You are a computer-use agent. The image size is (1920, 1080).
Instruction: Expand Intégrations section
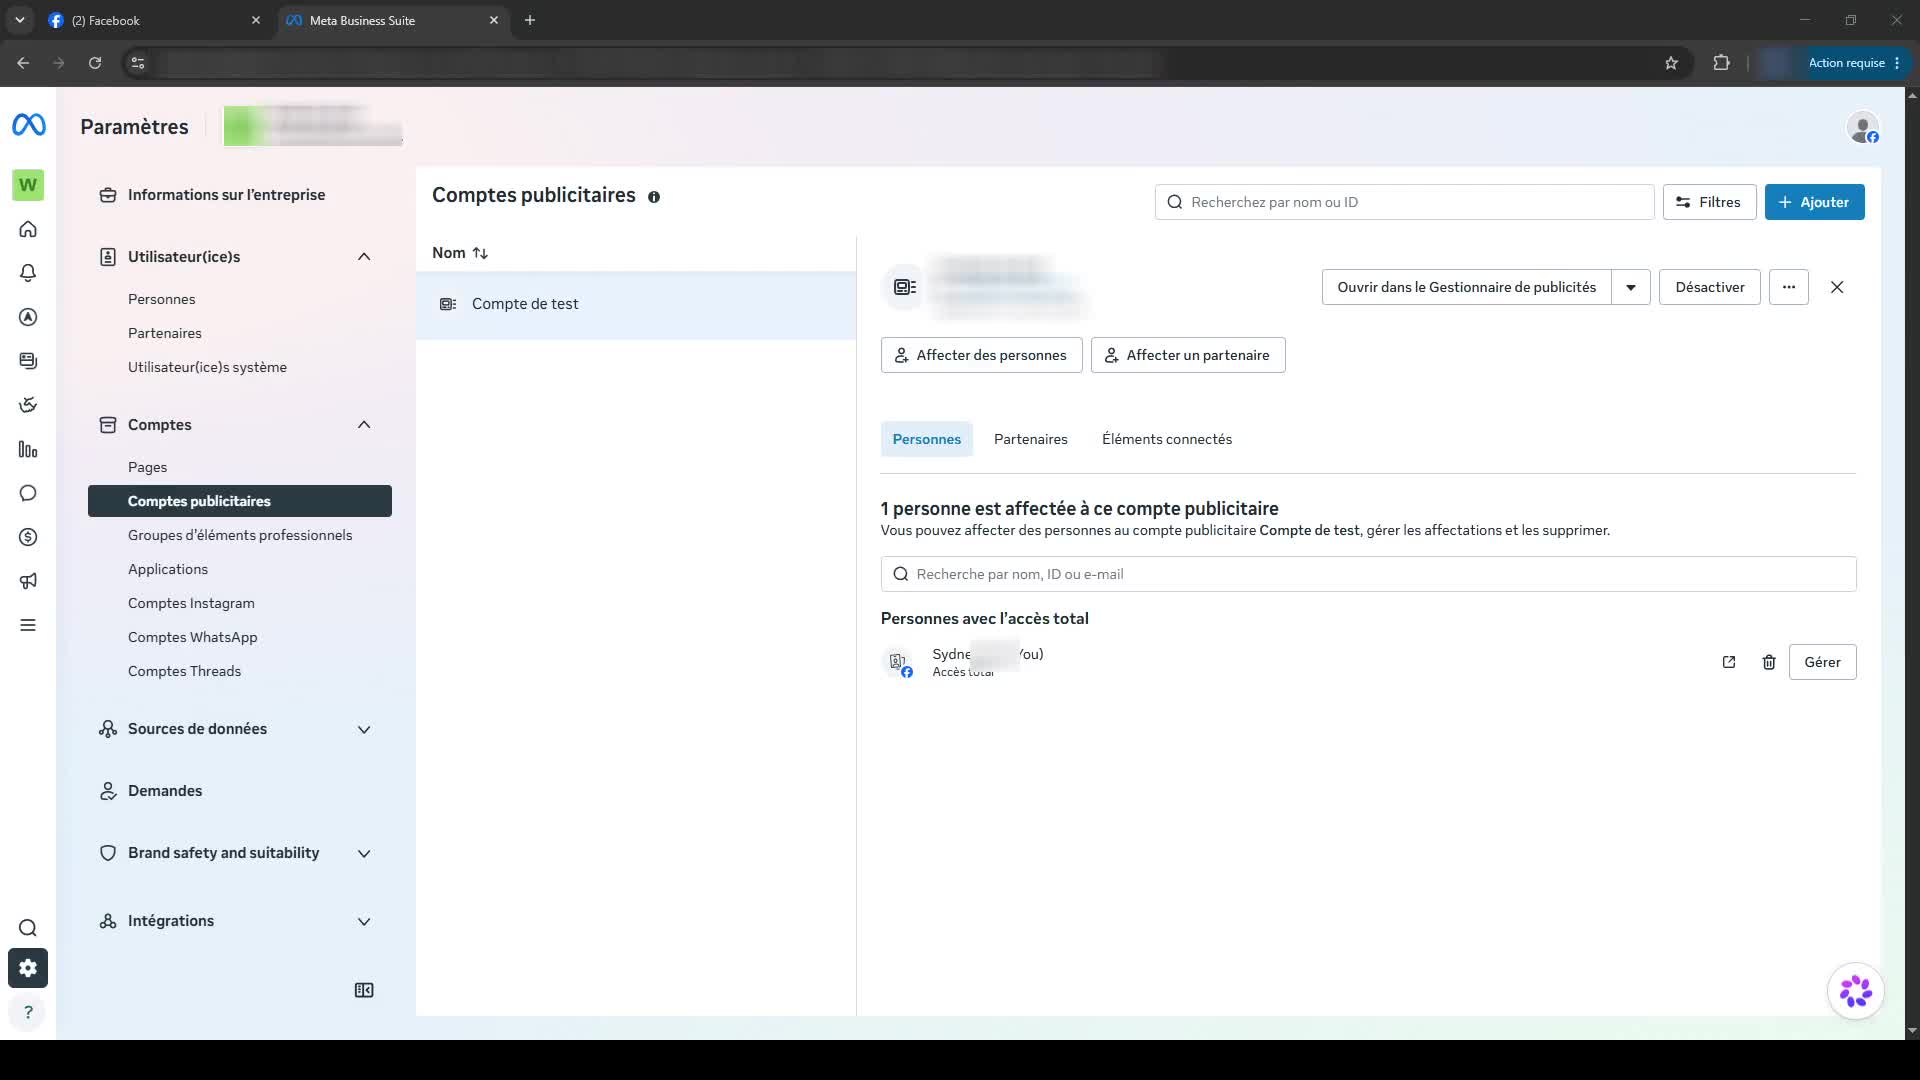click(364, 922)
